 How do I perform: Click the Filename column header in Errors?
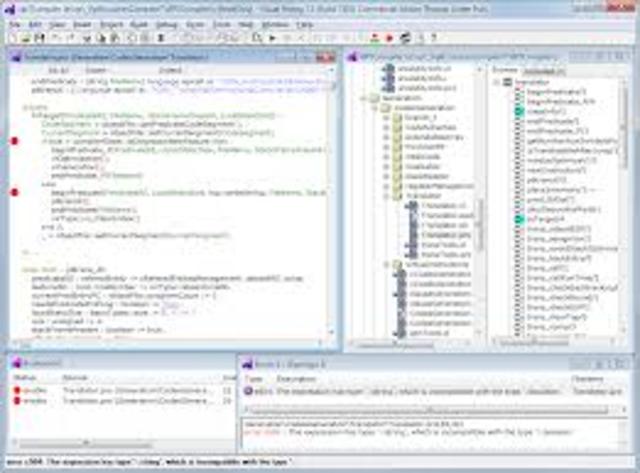coord(587,379)
